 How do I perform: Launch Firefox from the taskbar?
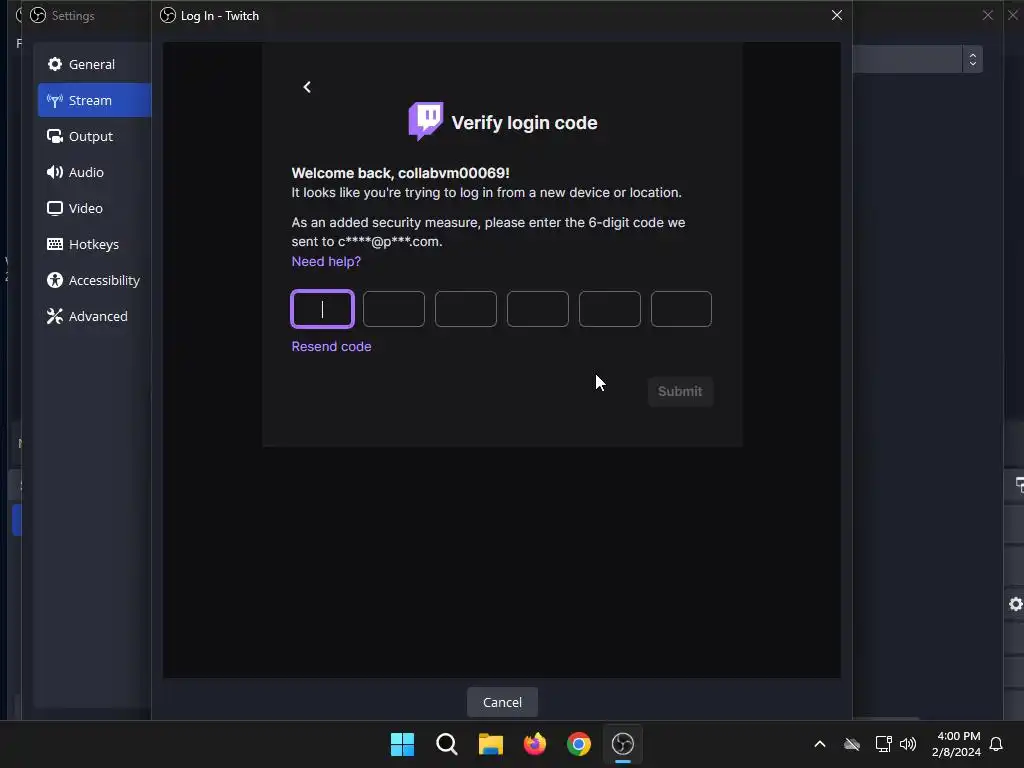535,744
